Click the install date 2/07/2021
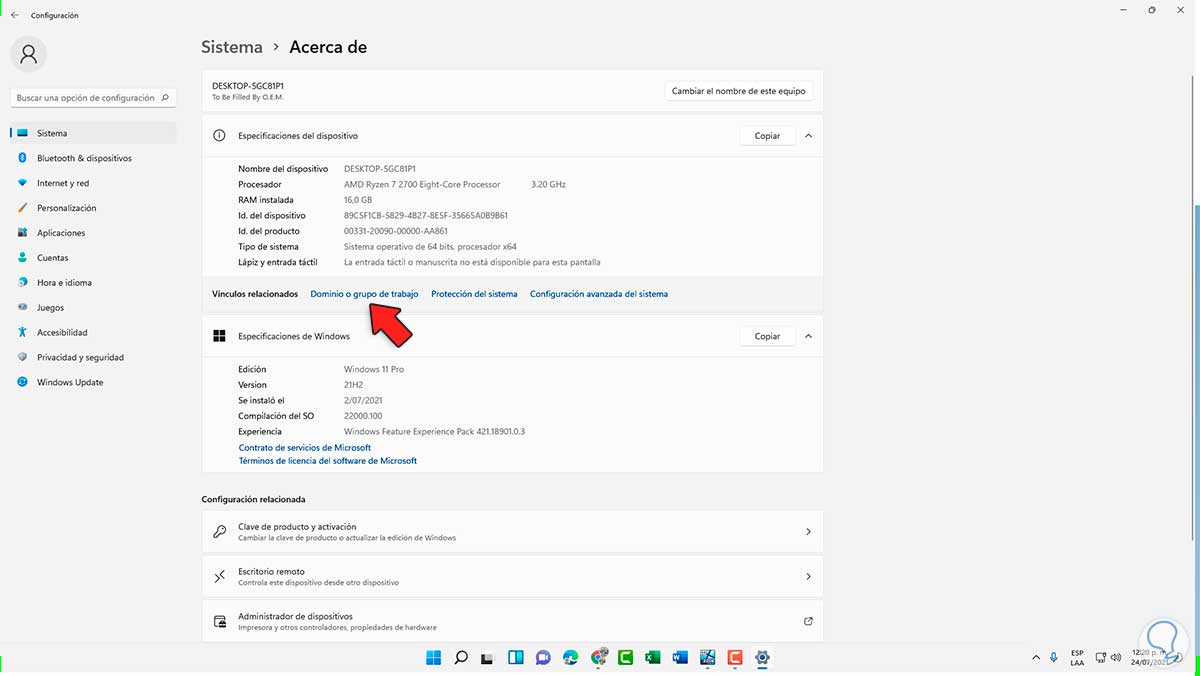This screenshot has height=676, width=1200. tap(363, 400)
